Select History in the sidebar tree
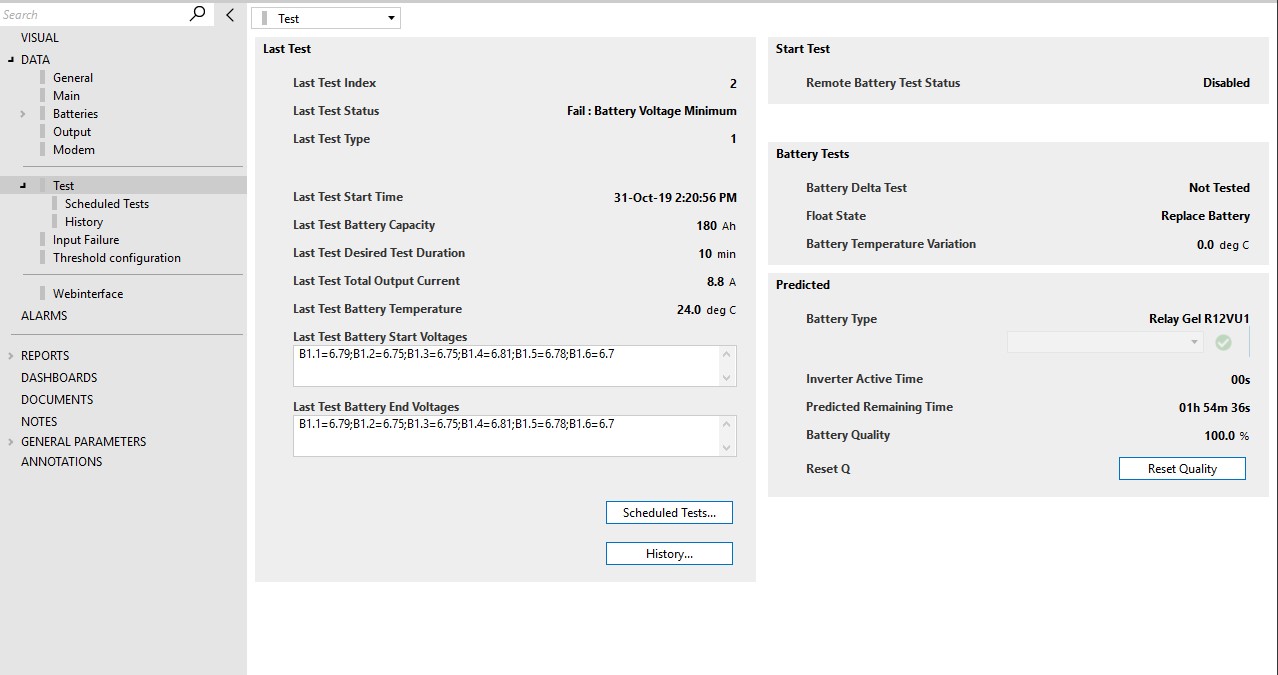 coord(84,222)
